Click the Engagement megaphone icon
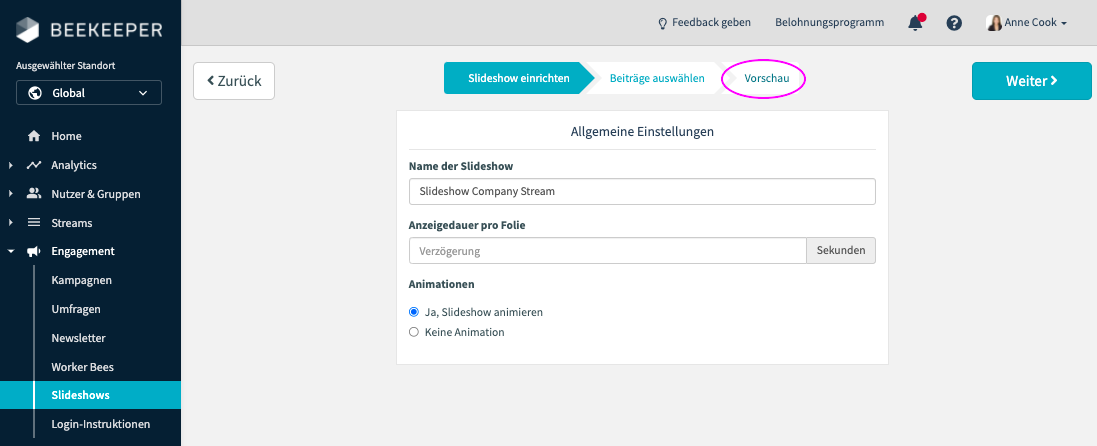 click(34, 251)
